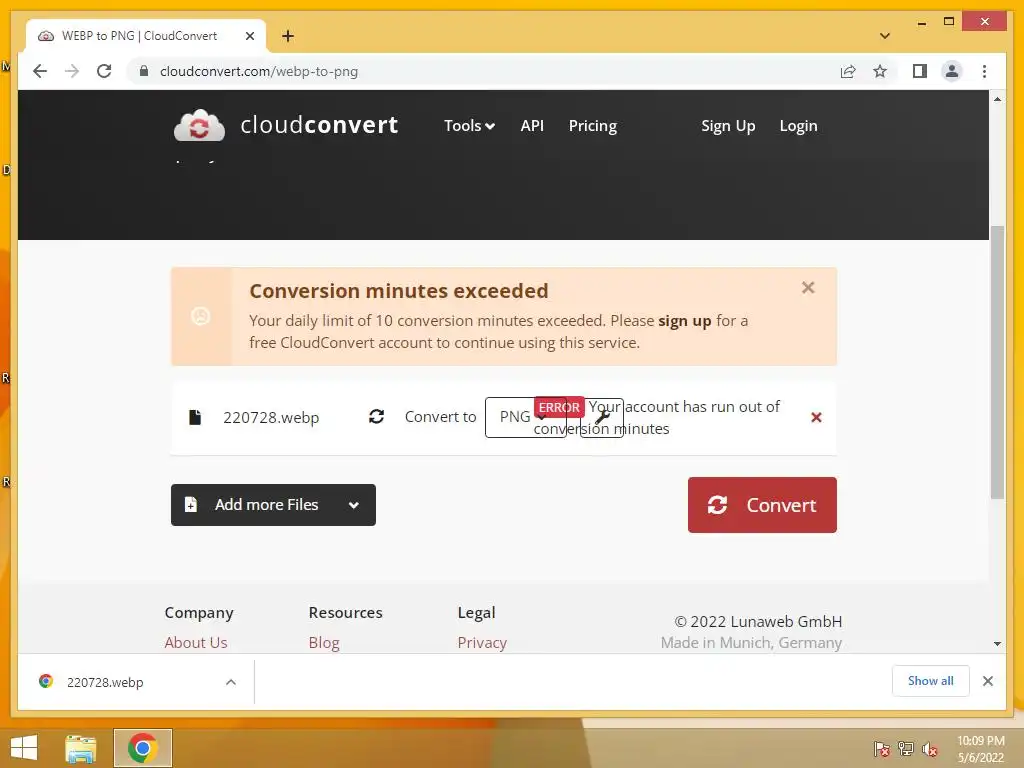Follow the bold sign up link
1024x768 pixels.
coord(684,321)
